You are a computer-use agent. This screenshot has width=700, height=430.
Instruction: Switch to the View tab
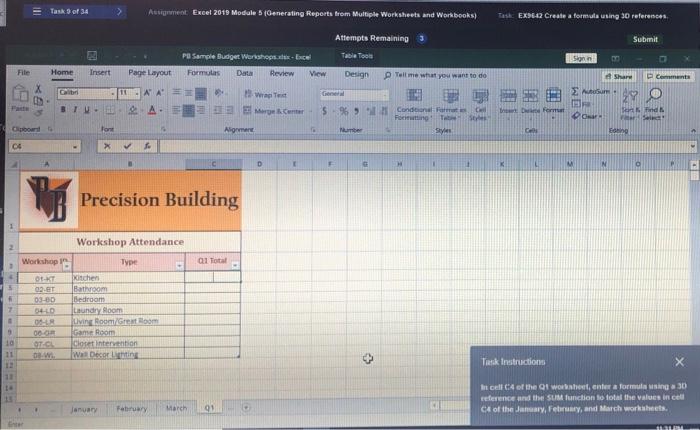tap(317, 74)
